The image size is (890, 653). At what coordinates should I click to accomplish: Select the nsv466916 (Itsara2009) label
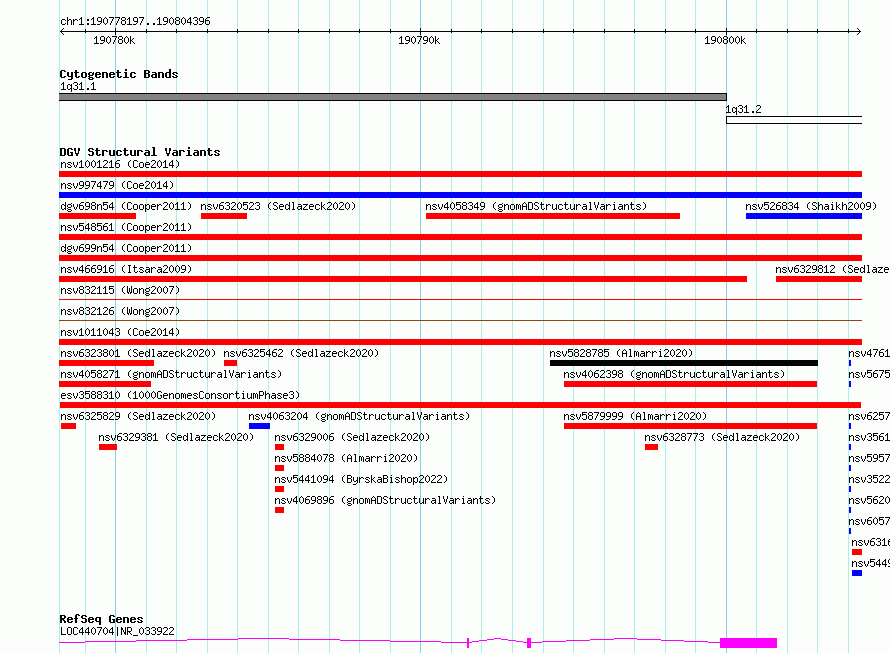[126, 269]
